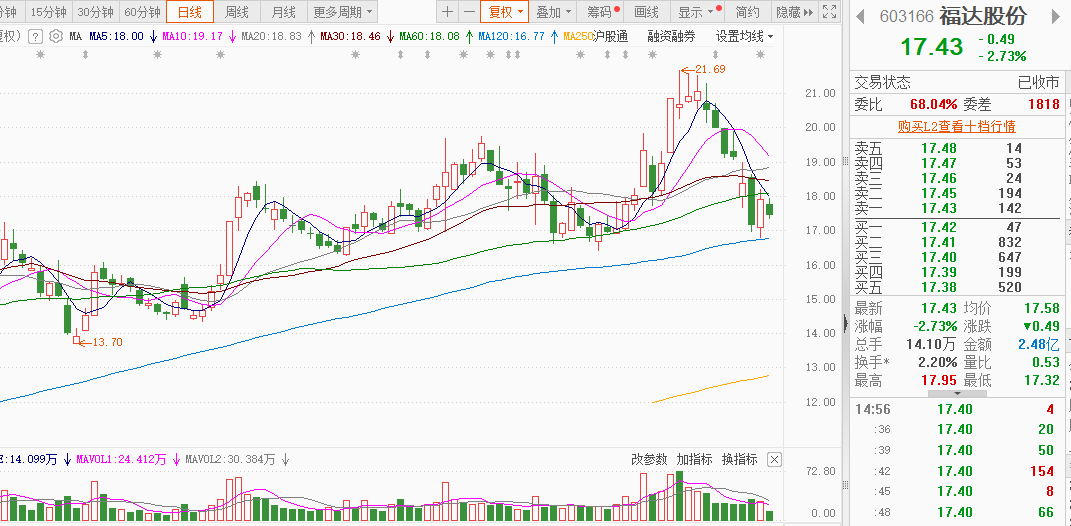Click the 买二 volume 832
The height and width of the screenshot is (526, 1071).
[x=1009, y=243]
